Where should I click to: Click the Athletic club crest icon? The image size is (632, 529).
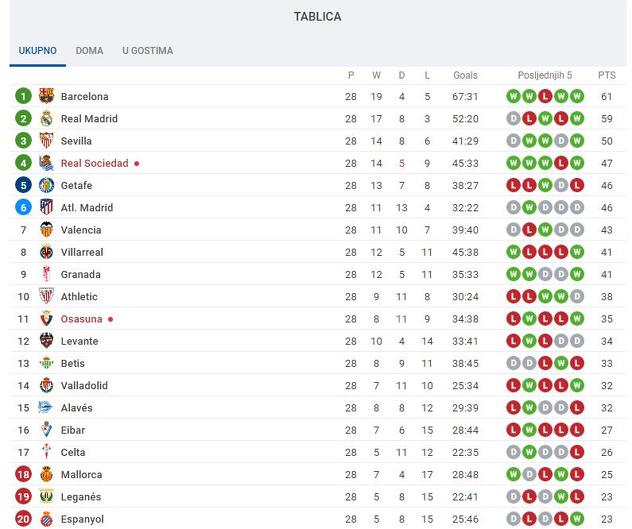click(x=46, y=297)
